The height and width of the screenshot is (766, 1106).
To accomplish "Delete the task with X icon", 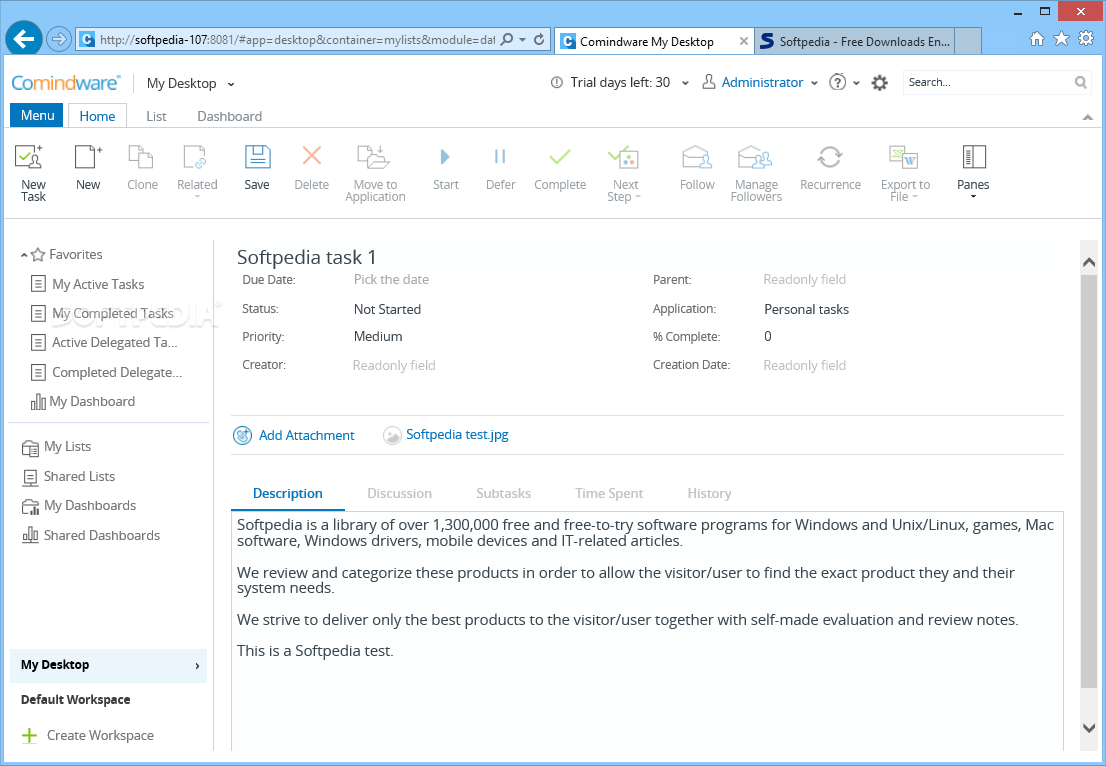I will click(x=311, y=167).
